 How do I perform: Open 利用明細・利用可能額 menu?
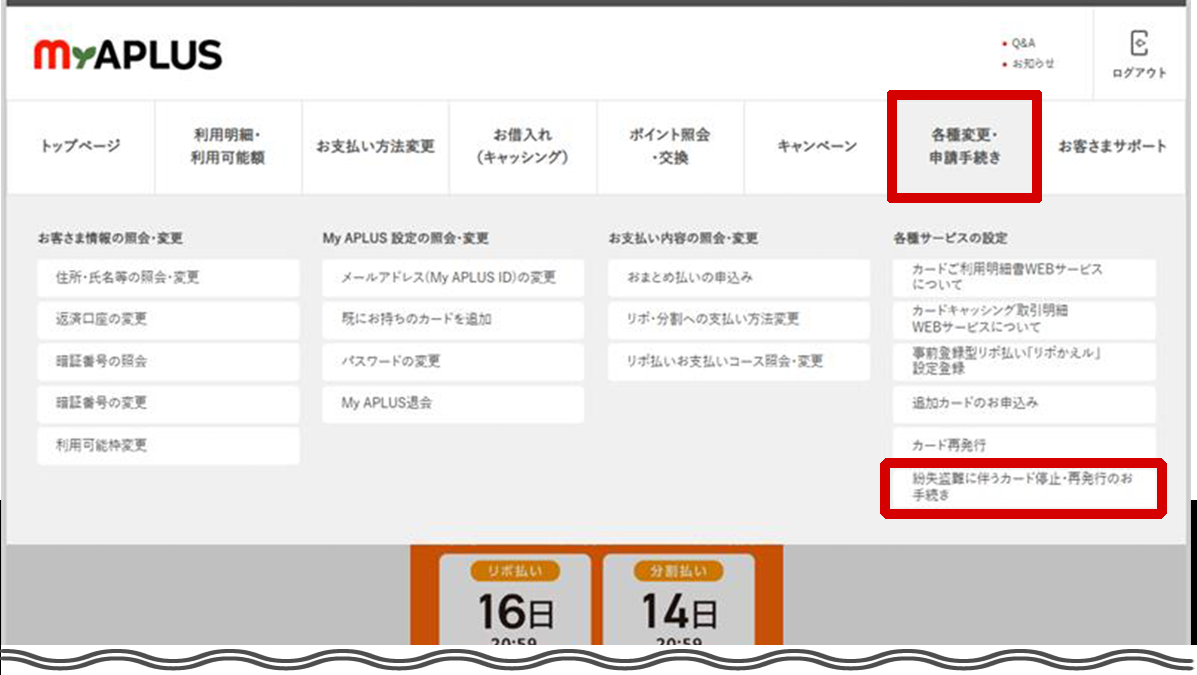click(x=228, y=146)
